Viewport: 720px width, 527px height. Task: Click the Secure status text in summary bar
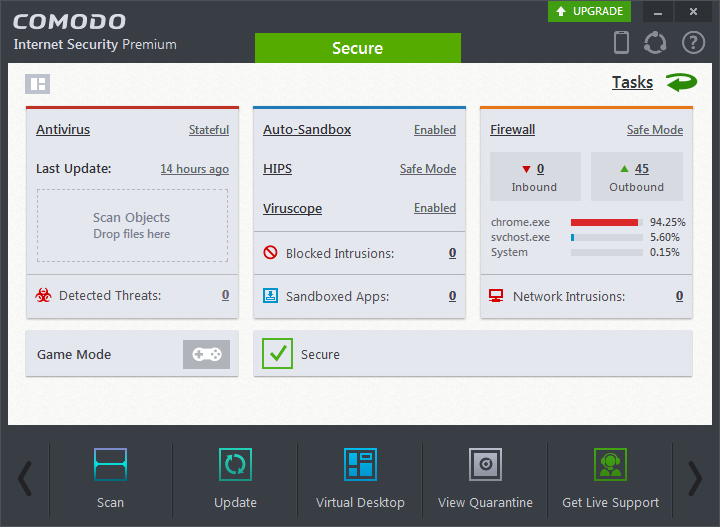click(320, 354)
